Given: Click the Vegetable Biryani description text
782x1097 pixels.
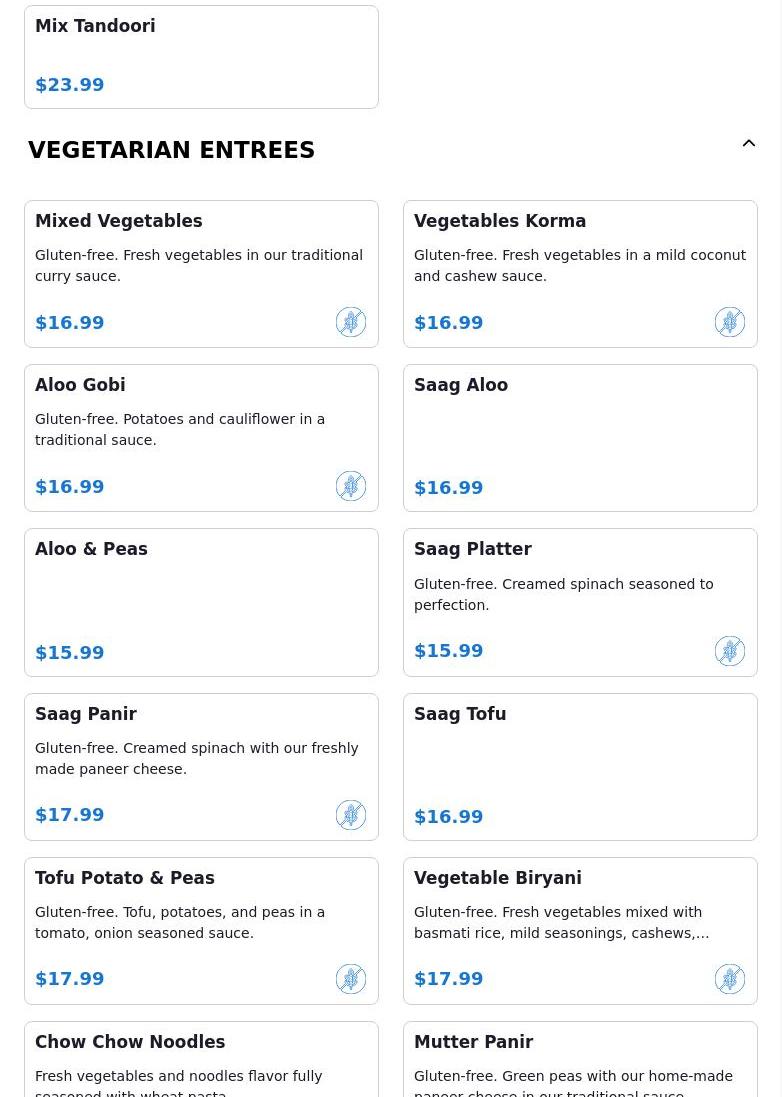Looking at the screenshot, I should click(561, 922).
